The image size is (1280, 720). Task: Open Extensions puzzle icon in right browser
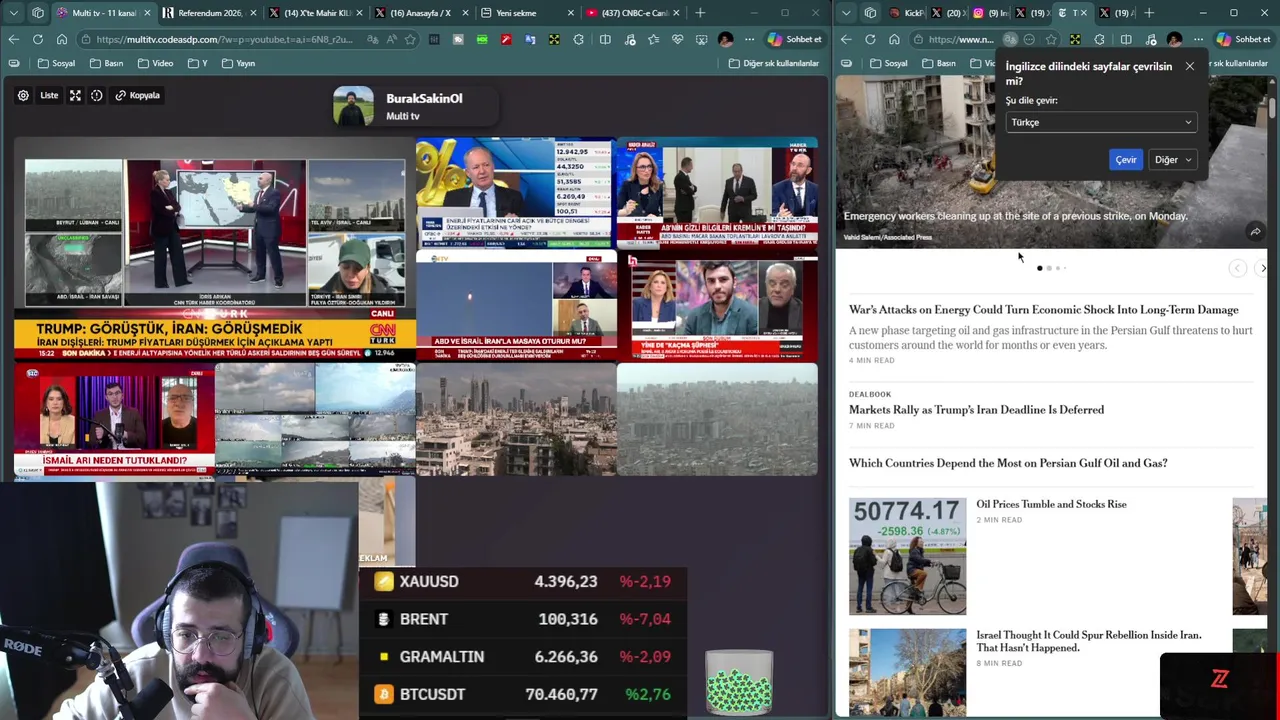(1099, 39)
